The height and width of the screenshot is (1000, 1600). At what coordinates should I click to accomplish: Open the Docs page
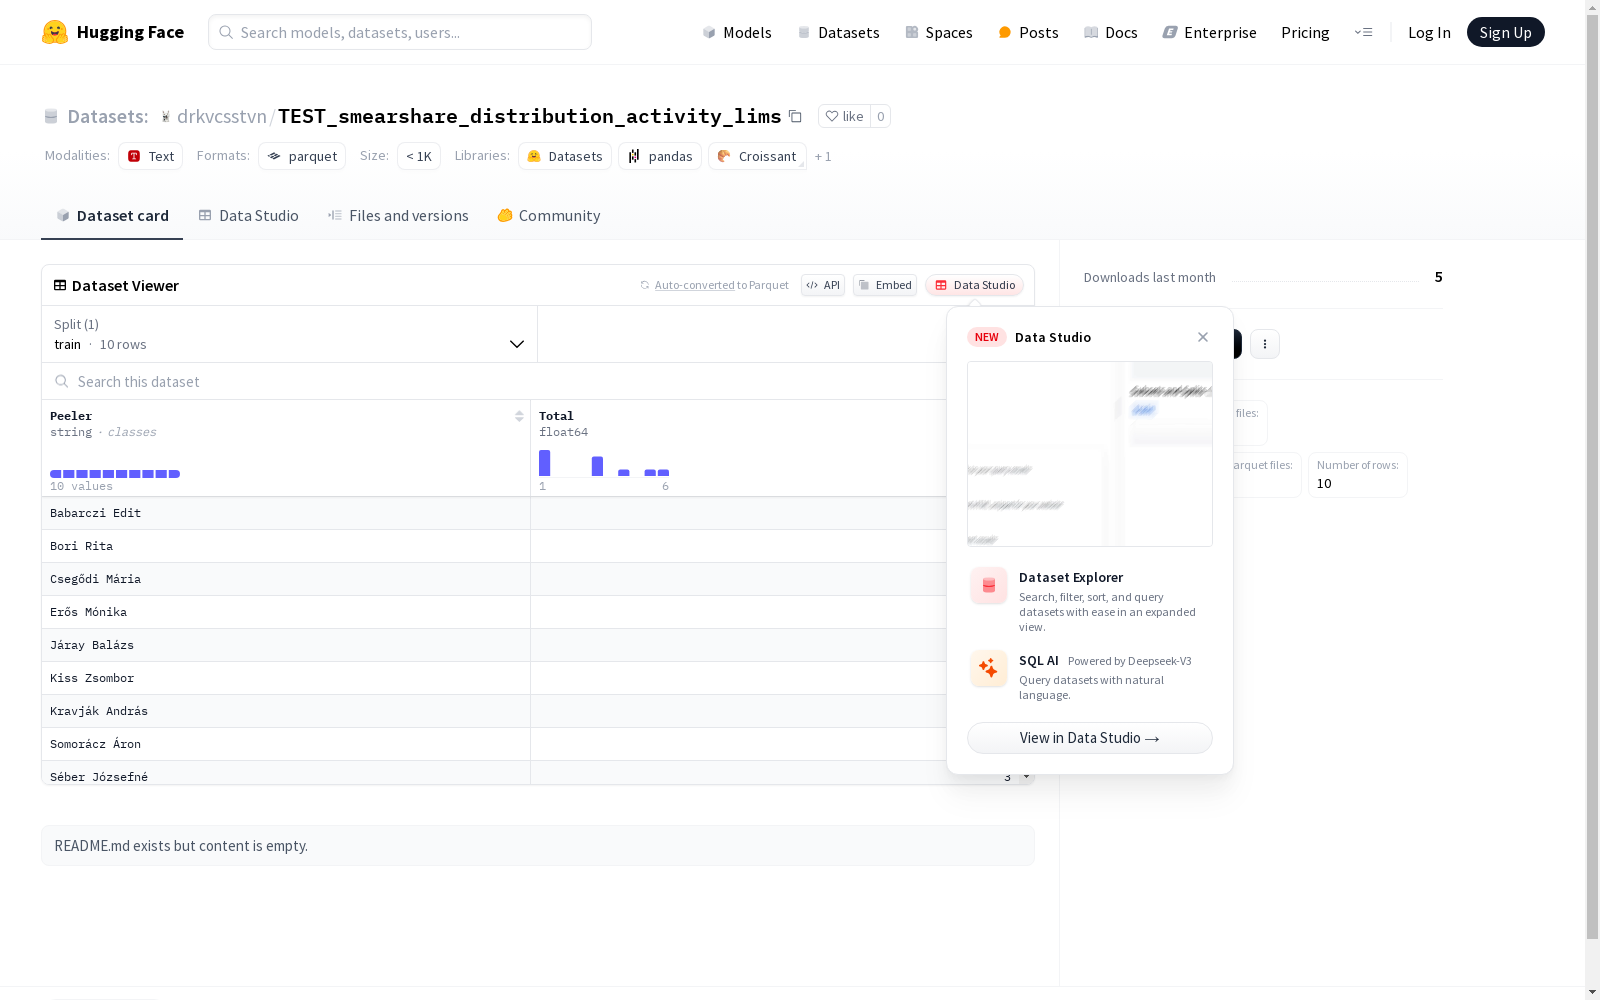point(1111,32)
